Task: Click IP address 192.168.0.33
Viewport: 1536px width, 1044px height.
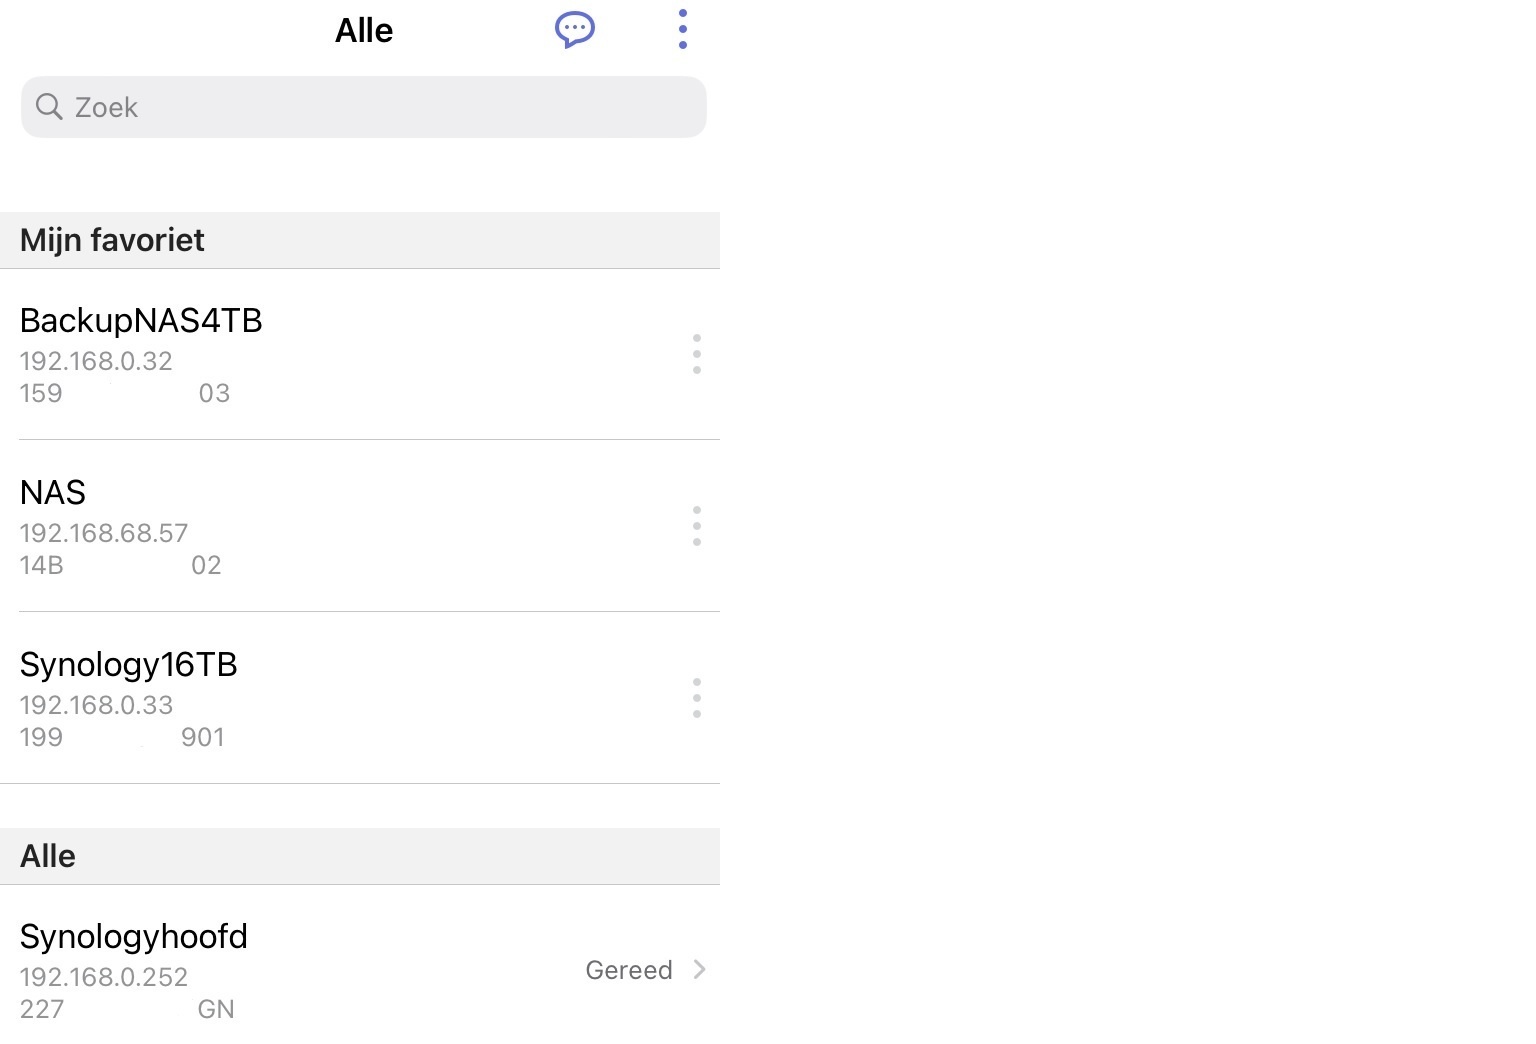Action: [97, 705]
